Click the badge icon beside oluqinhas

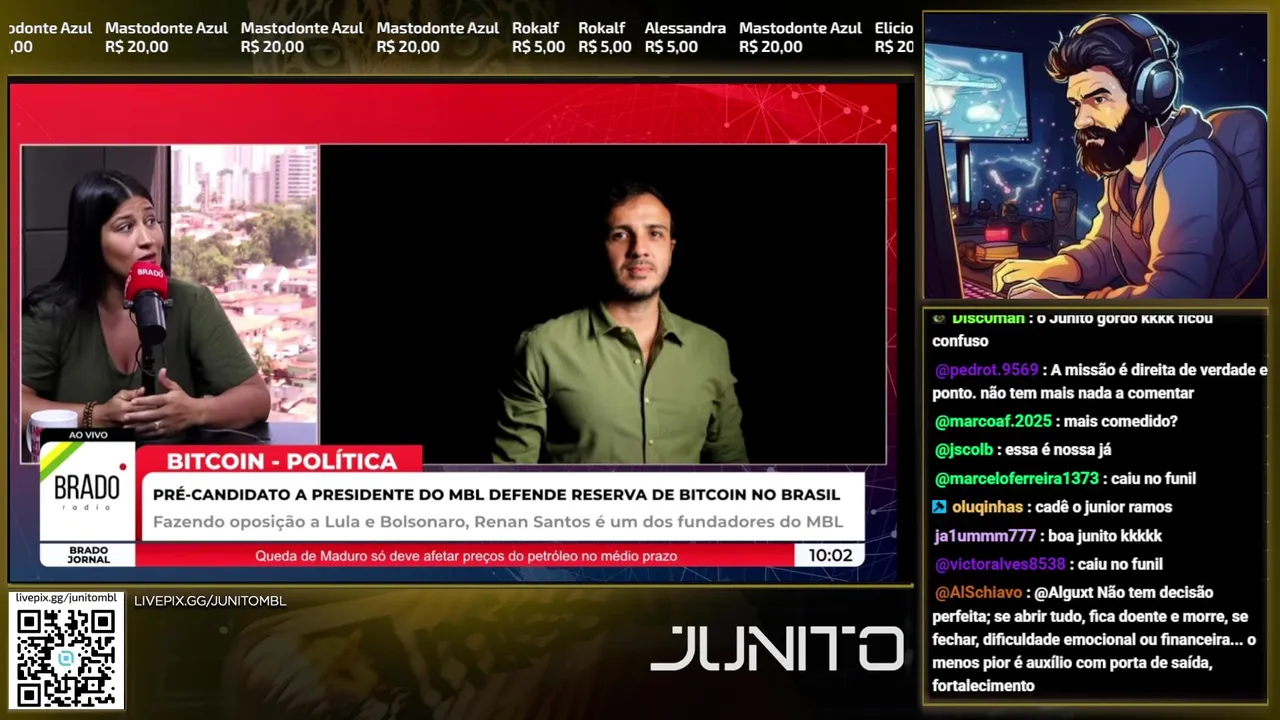[x=939, y=507]
